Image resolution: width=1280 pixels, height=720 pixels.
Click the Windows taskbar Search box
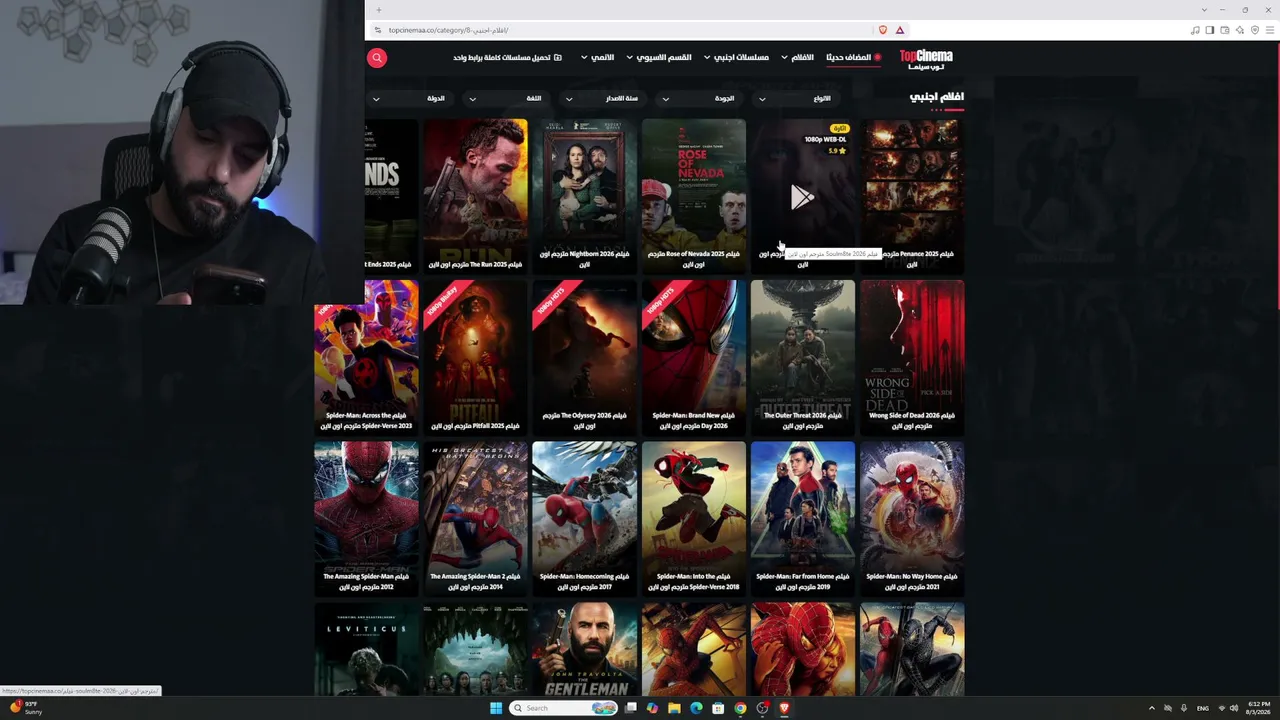tap(563, 708)
